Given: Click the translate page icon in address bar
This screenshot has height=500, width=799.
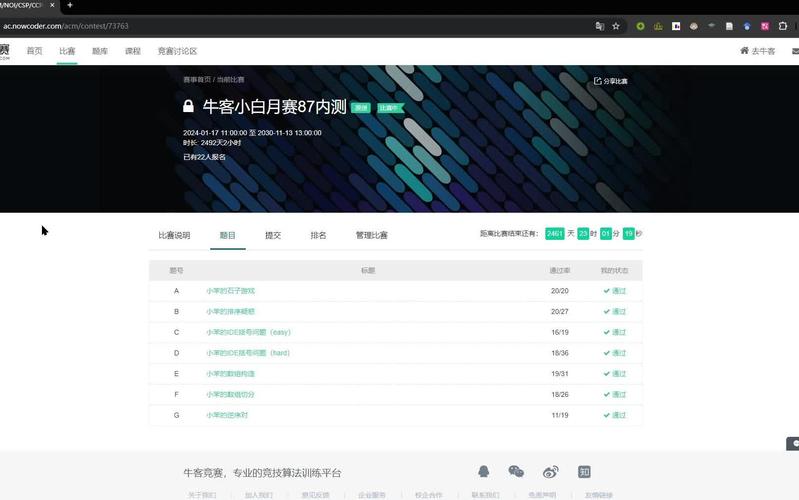Looking at the screenshot, I should [x=600, y=26].
